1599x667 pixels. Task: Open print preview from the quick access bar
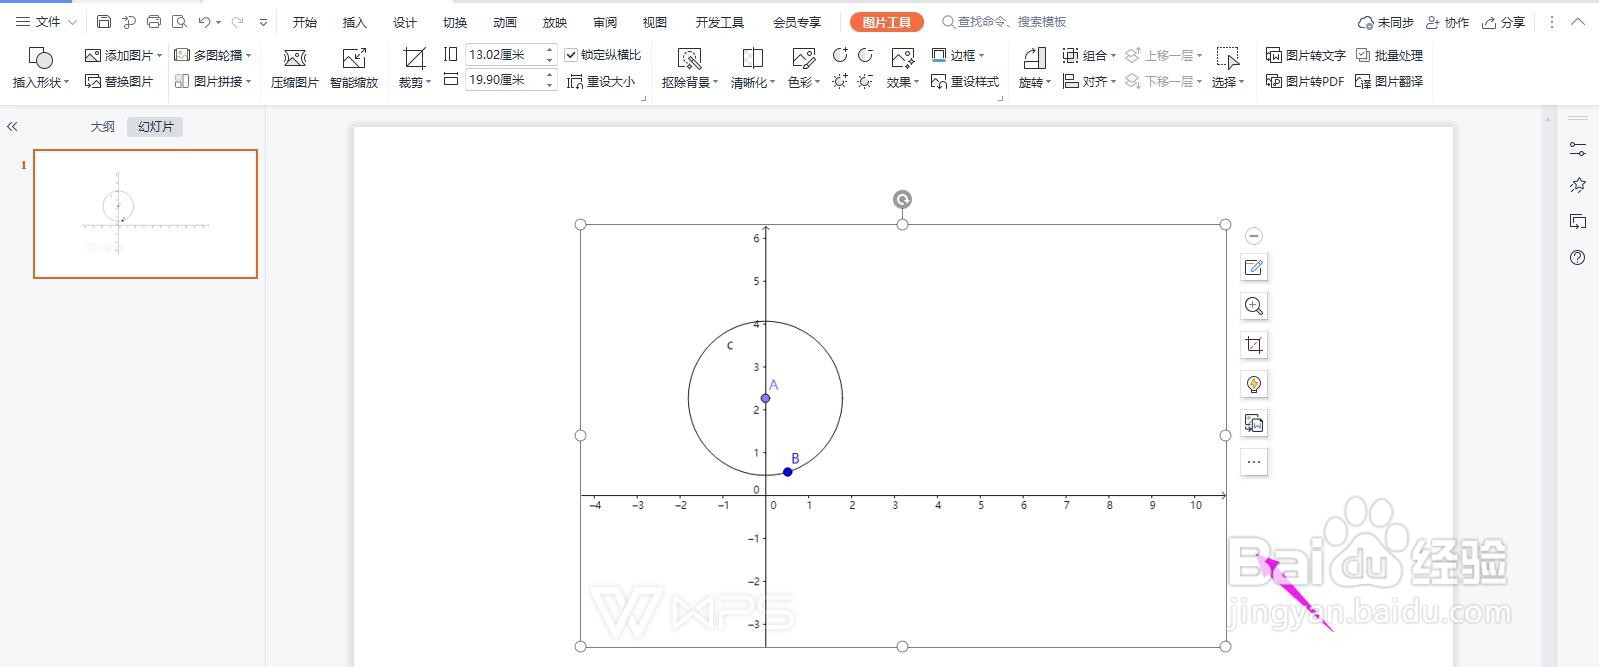tap(179, 22)
